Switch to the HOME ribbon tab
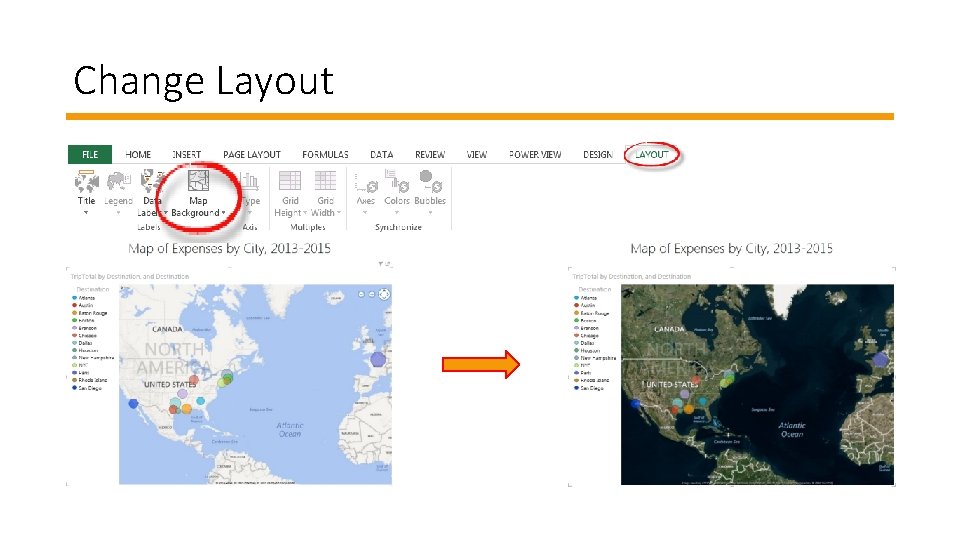This screenshot has width=960, height=540. 138,154
